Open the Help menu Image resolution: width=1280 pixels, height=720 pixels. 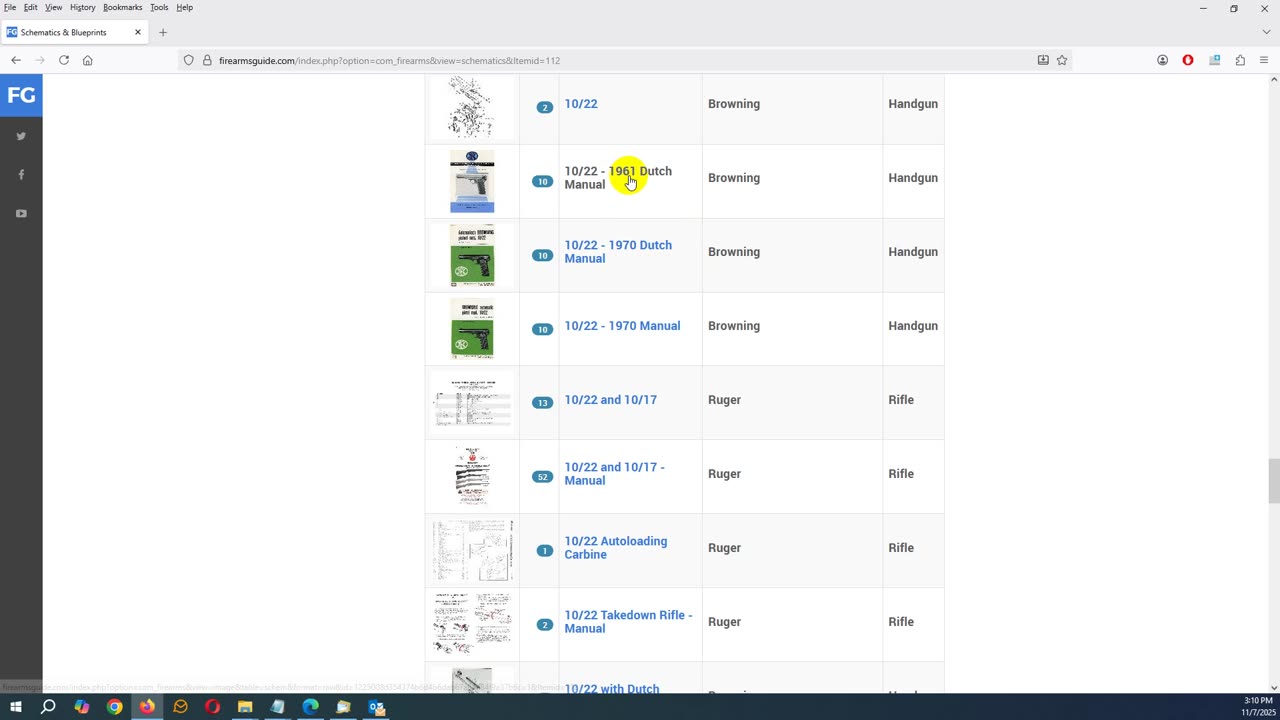click(185, 7)
